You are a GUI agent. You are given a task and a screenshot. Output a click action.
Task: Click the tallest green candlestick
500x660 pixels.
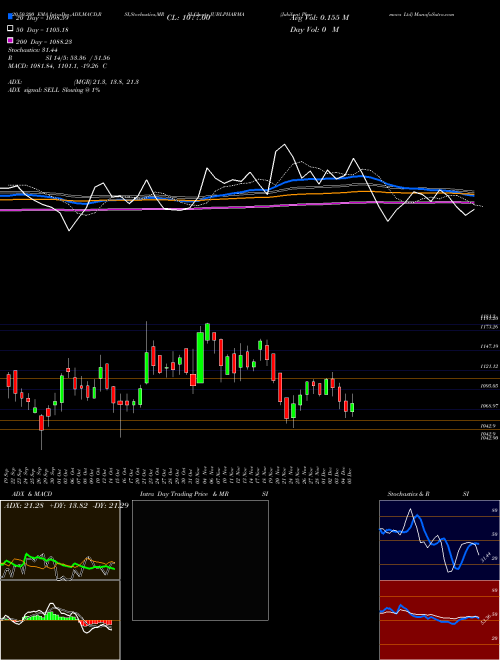pos(200,357)
